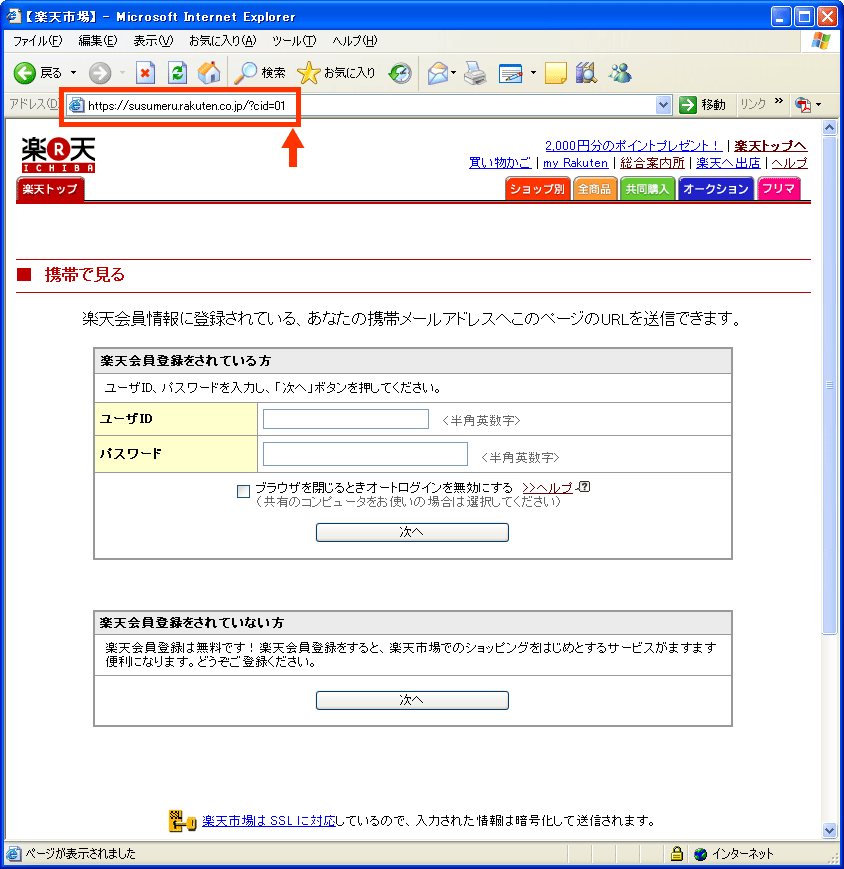
Task: Expand the Links bar chevron
Action: click(x=779, y=101)
